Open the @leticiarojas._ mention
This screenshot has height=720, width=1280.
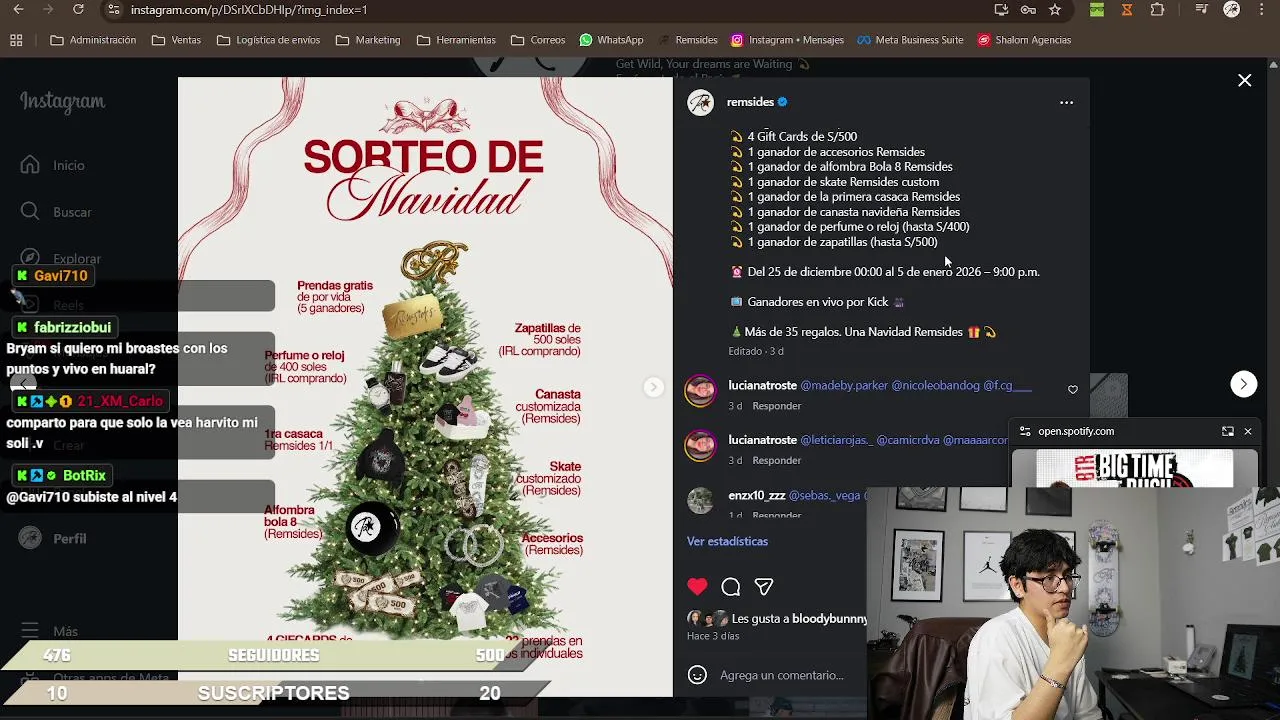click(x=836, y=440)
